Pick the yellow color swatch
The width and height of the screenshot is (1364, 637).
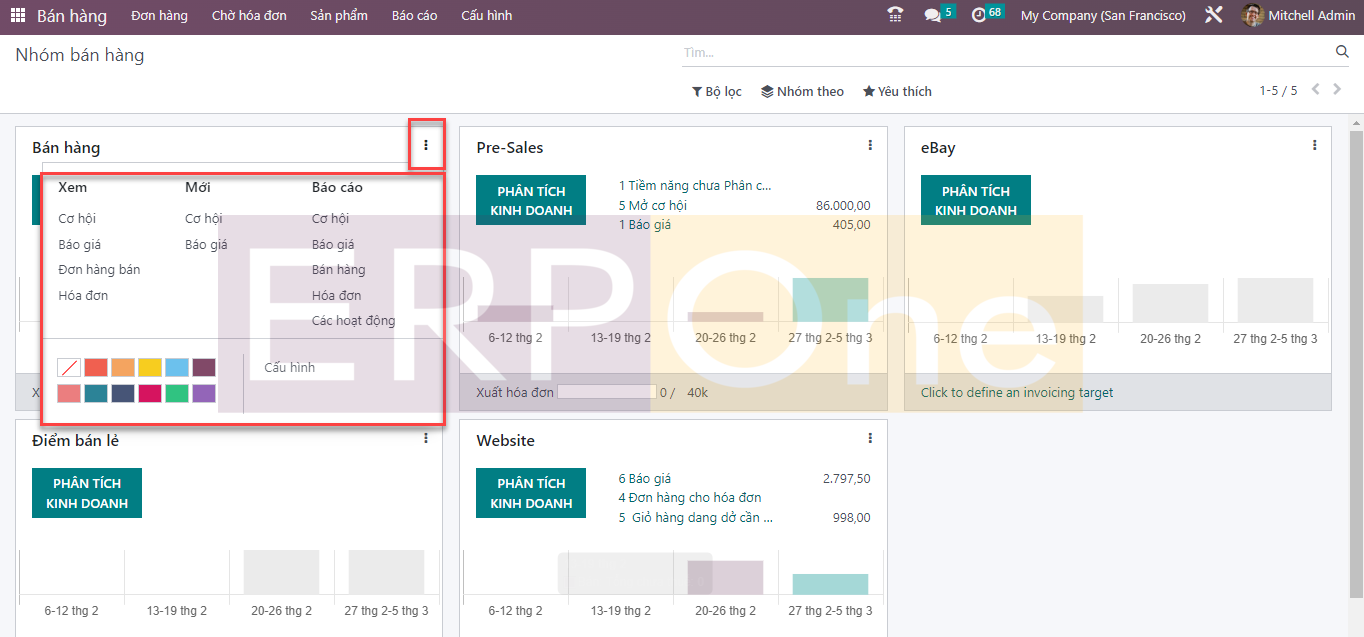click(150, 368)
